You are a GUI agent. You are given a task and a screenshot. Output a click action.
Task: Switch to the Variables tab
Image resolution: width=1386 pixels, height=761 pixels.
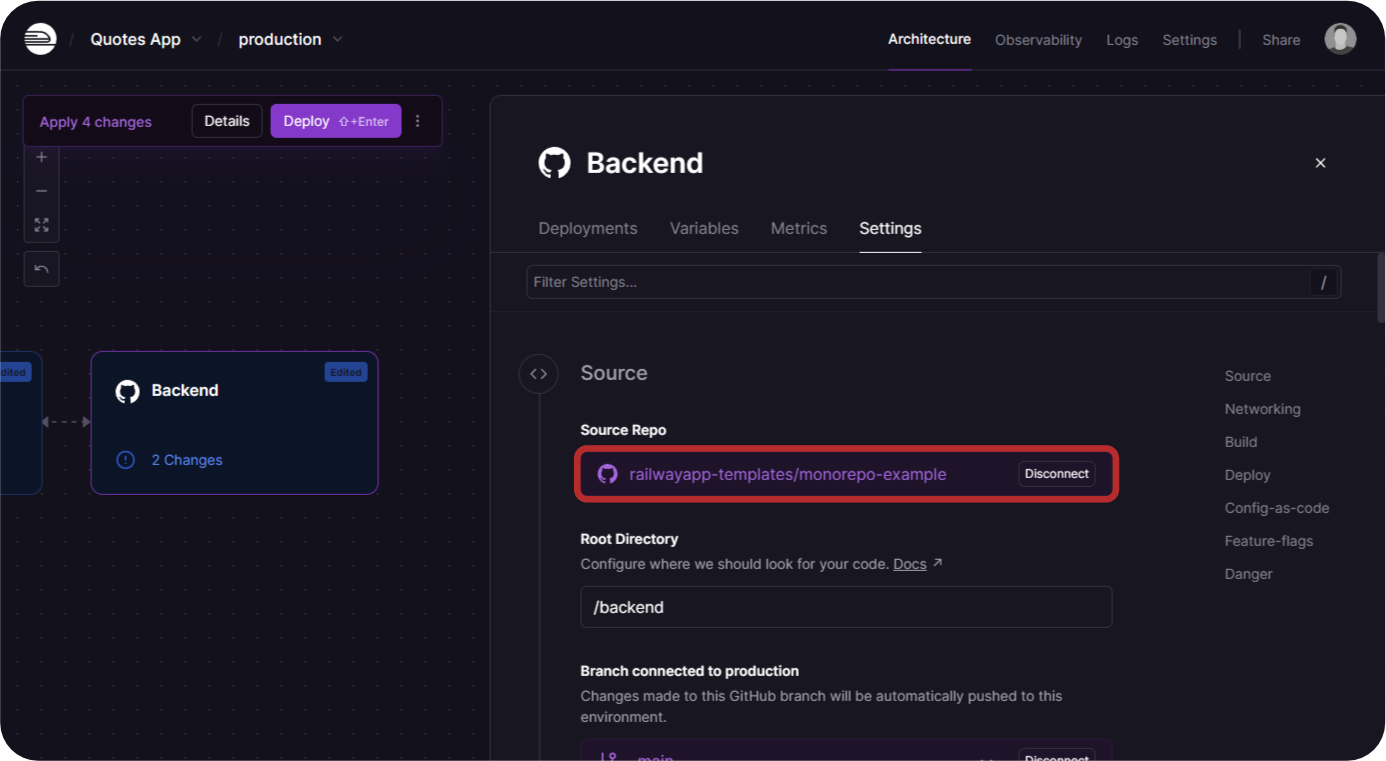coord(704,228)
